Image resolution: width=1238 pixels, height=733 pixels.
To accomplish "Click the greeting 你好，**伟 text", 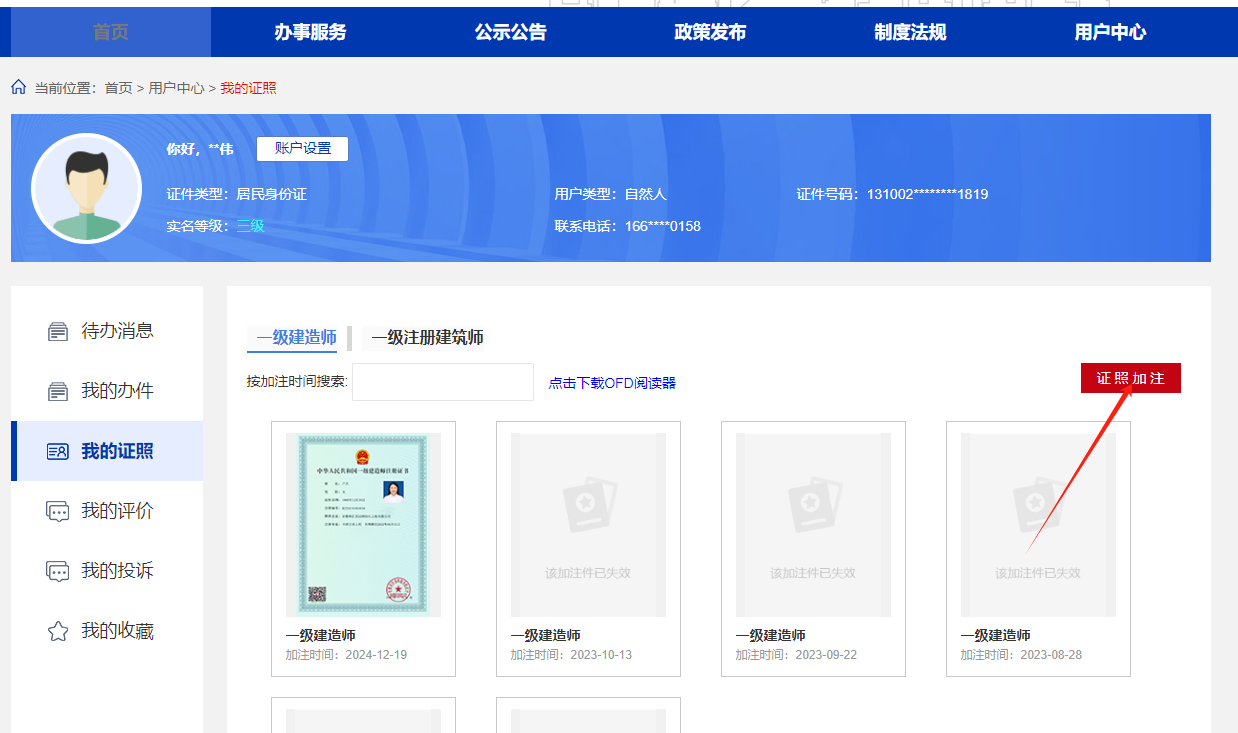I will click(x=200, y=149).
